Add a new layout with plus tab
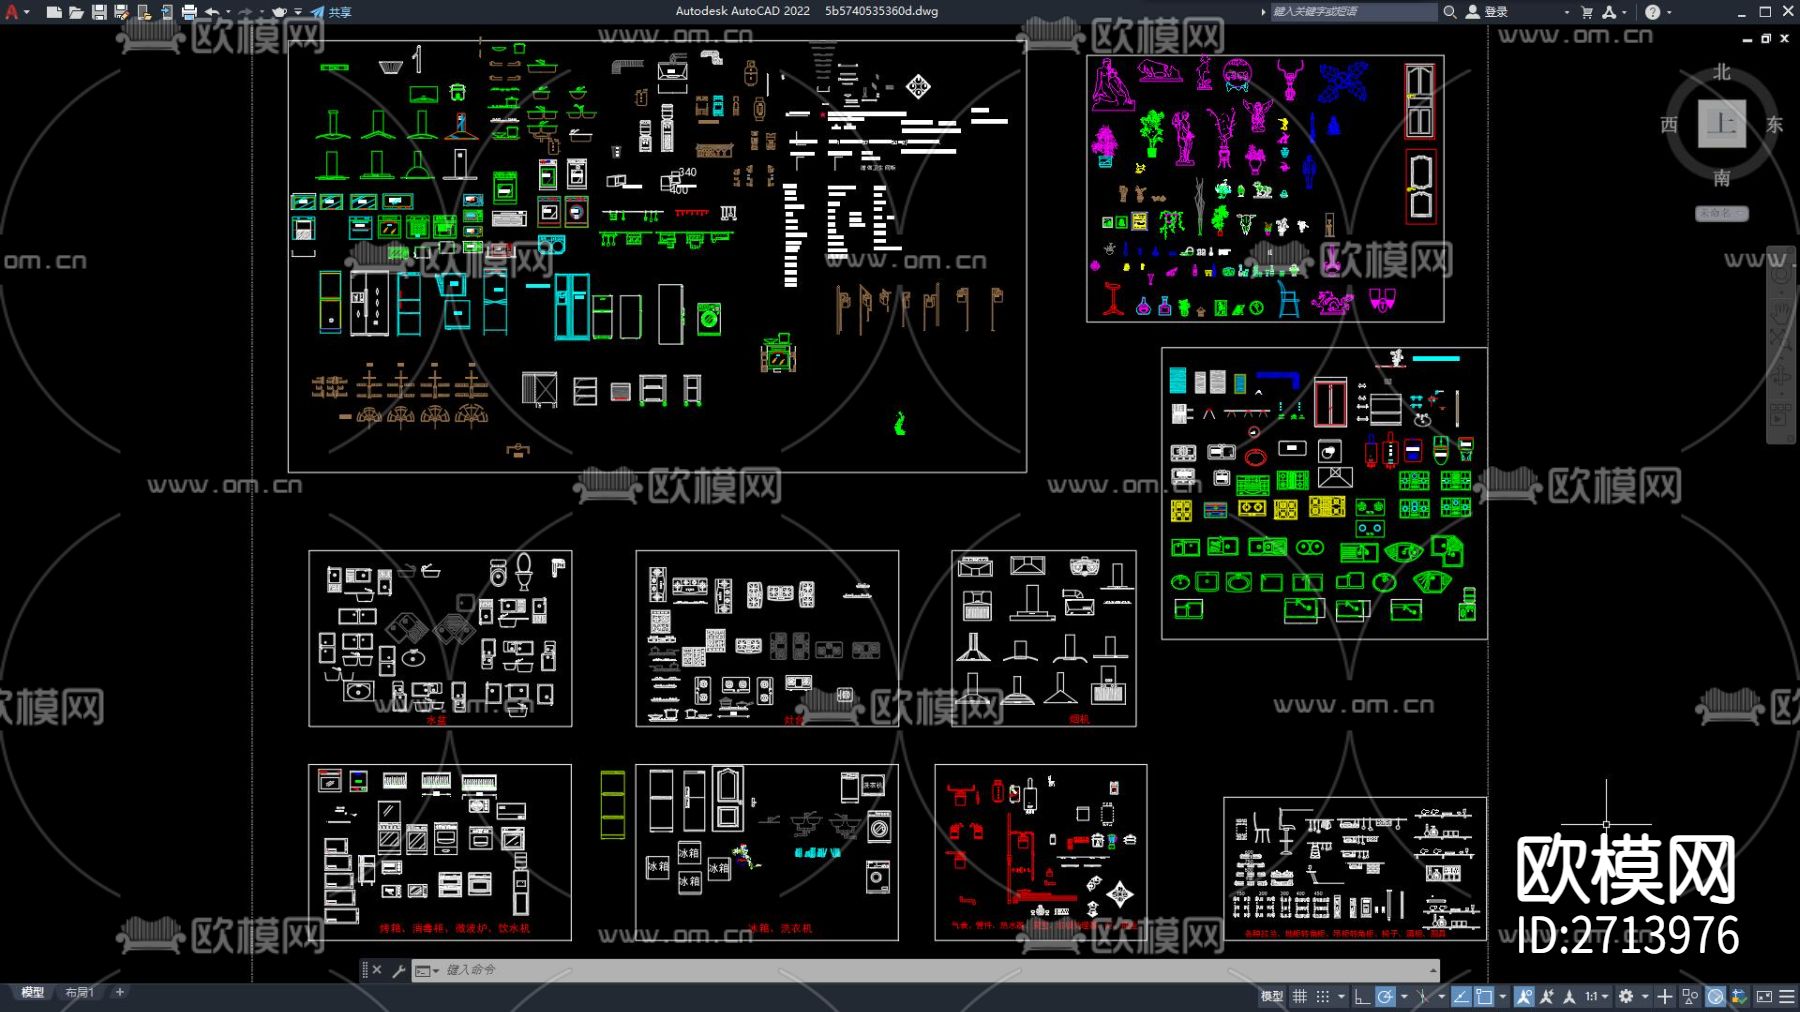The width and height of the screenshot is (1800, 1012). point(120,993)
